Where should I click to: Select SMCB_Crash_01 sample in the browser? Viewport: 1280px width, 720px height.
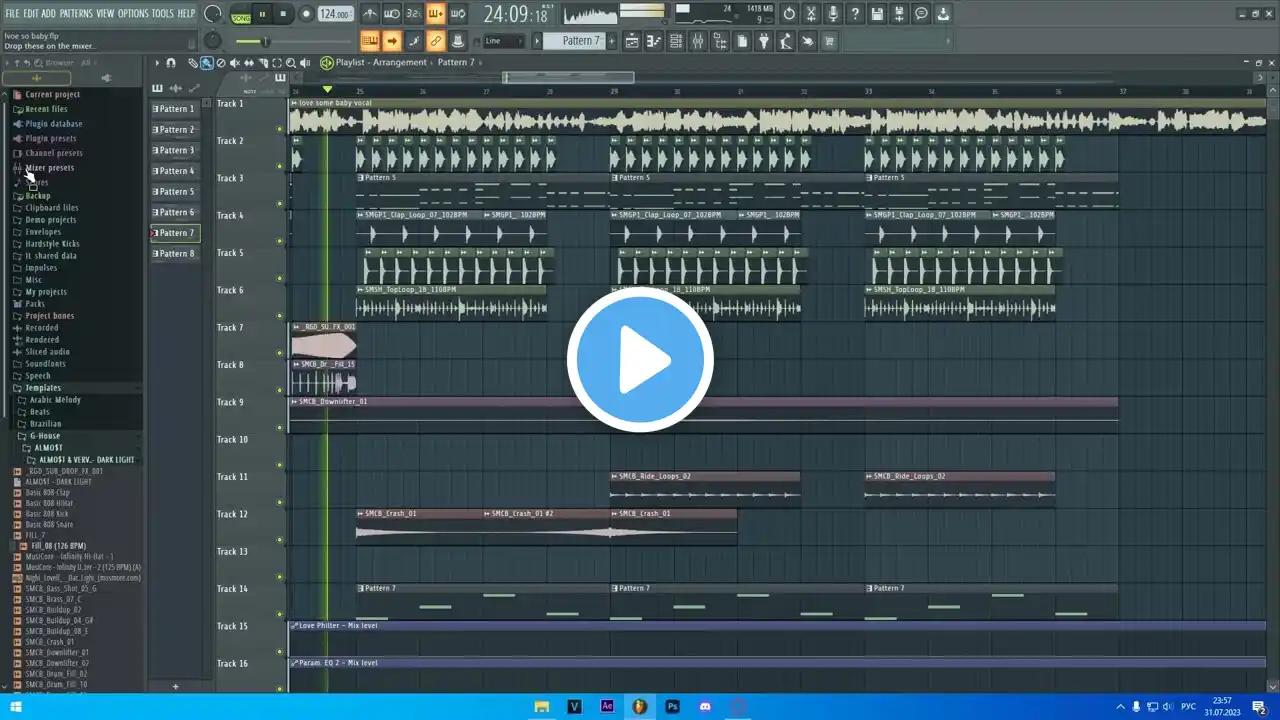50,642
